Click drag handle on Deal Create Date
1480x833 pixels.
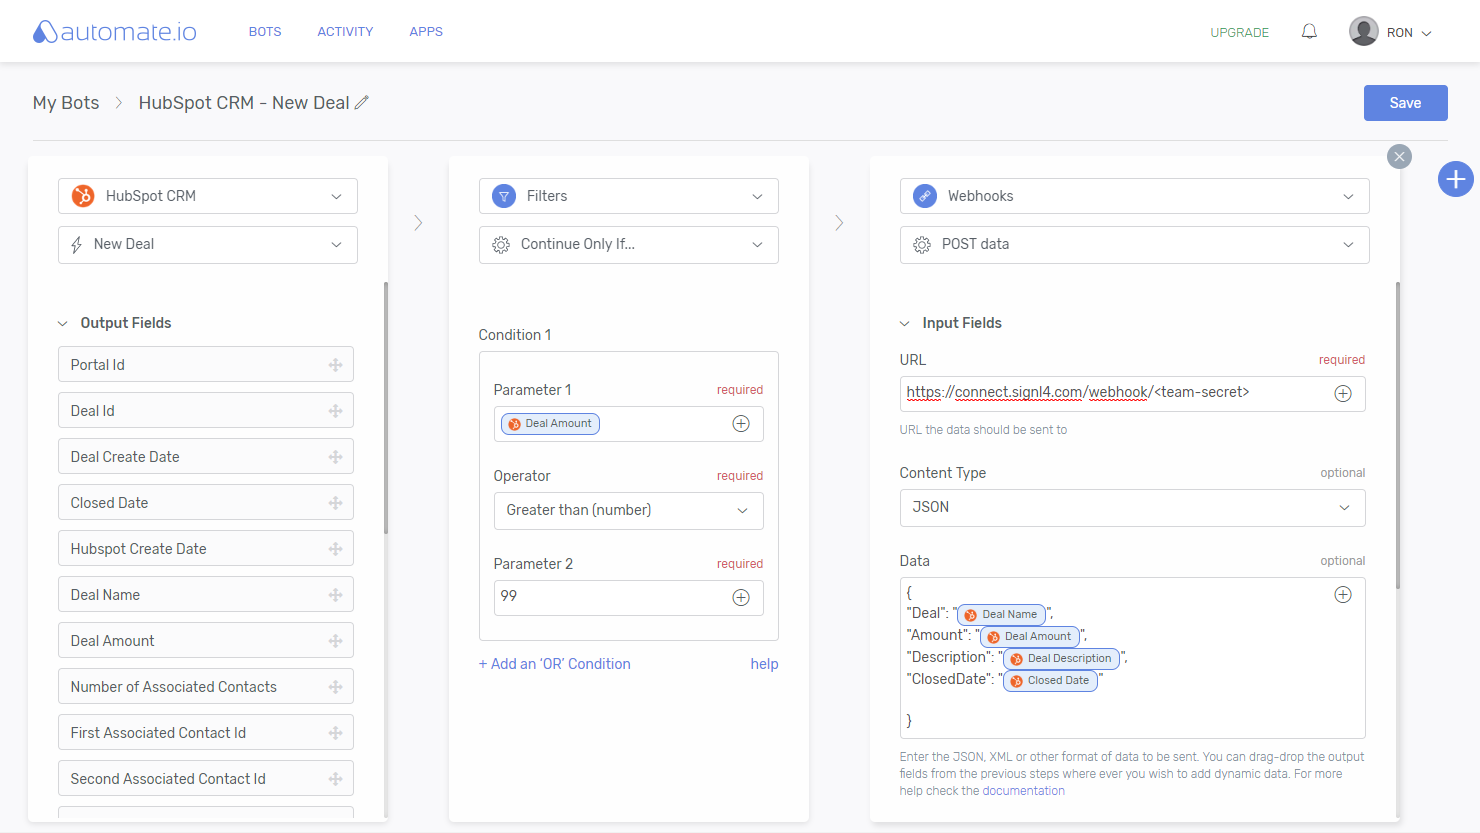336,457
